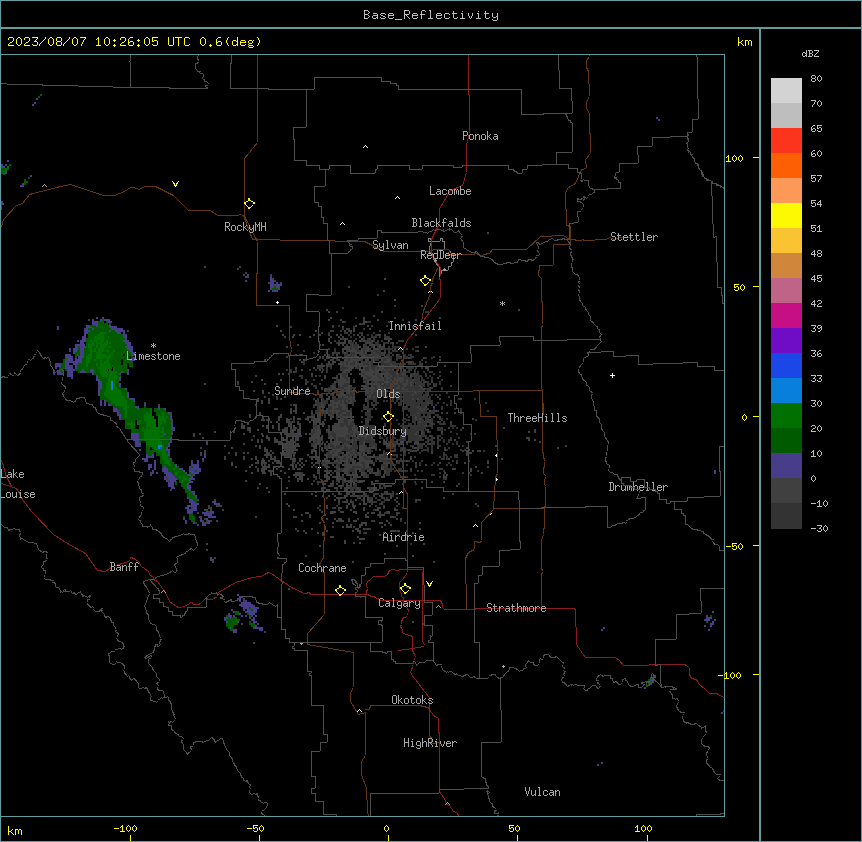Click the Sylvan label
The height and width of the screenshot is (842, 862).
pyautogui.click(x=390, y=245)
